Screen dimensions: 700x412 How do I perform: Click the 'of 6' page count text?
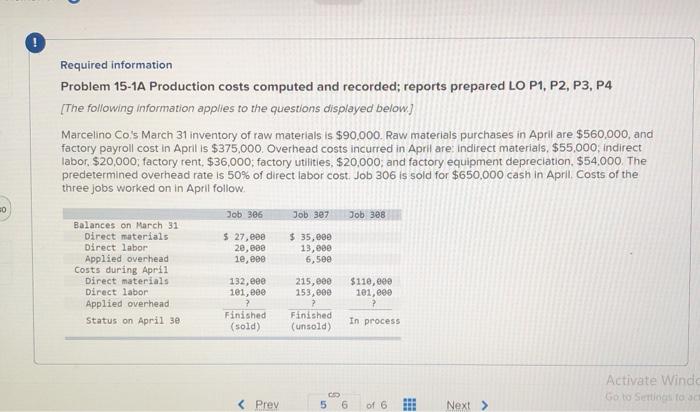point(376,405)
